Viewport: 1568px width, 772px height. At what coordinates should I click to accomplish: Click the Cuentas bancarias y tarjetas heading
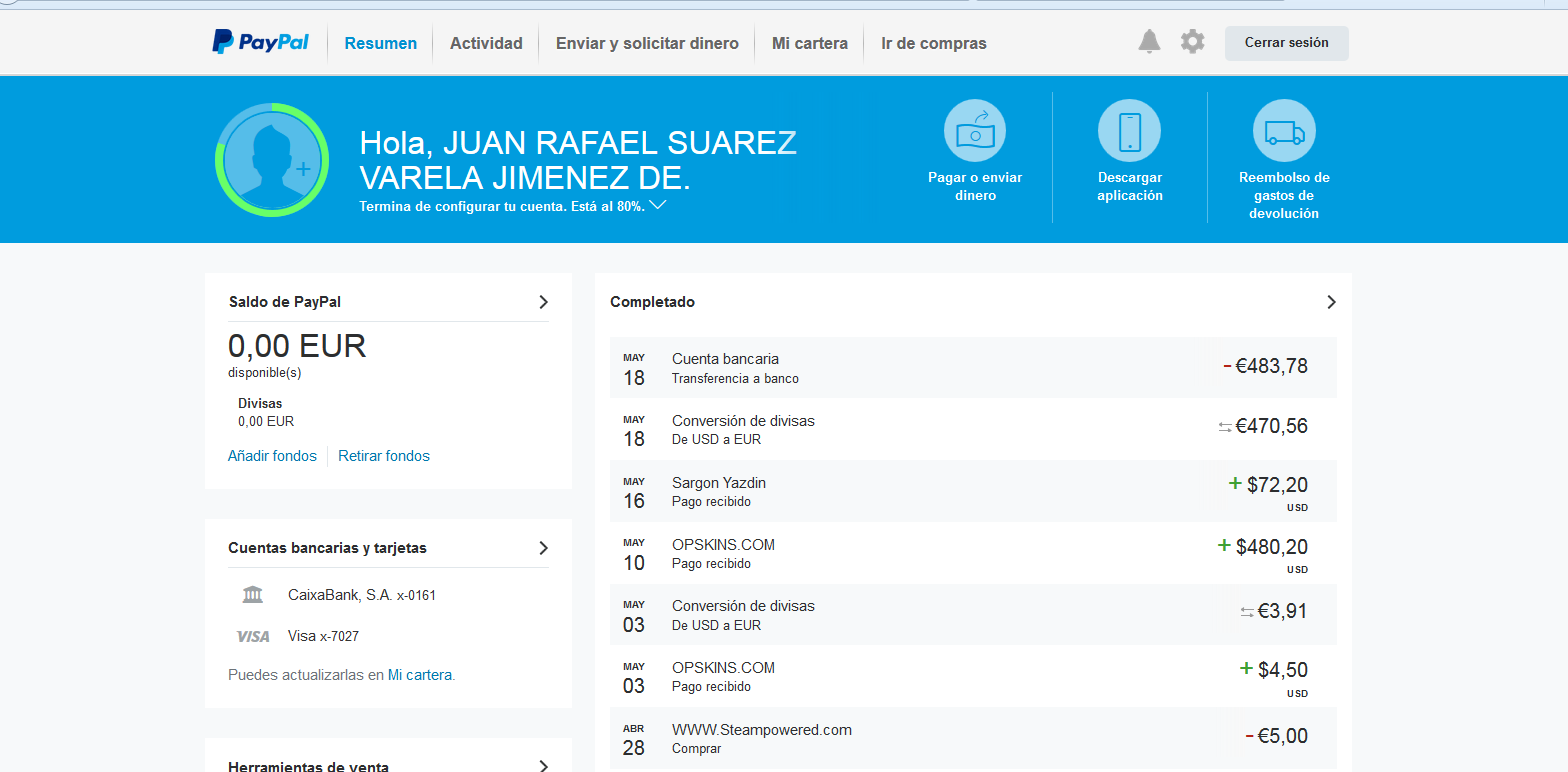point(327,548)
